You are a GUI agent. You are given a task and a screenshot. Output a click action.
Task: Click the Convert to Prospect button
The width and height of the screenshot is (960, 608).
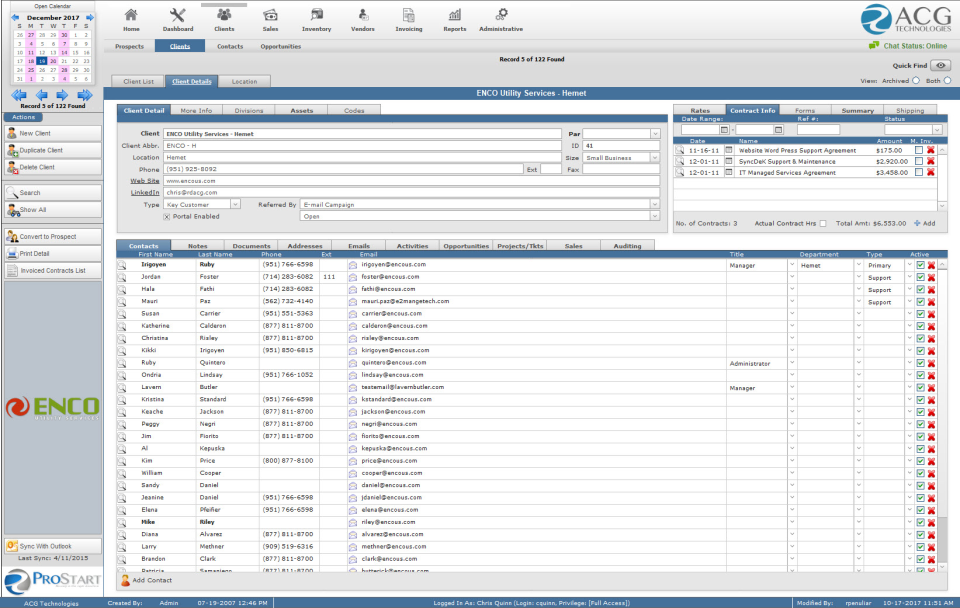[x=53, y=236]
